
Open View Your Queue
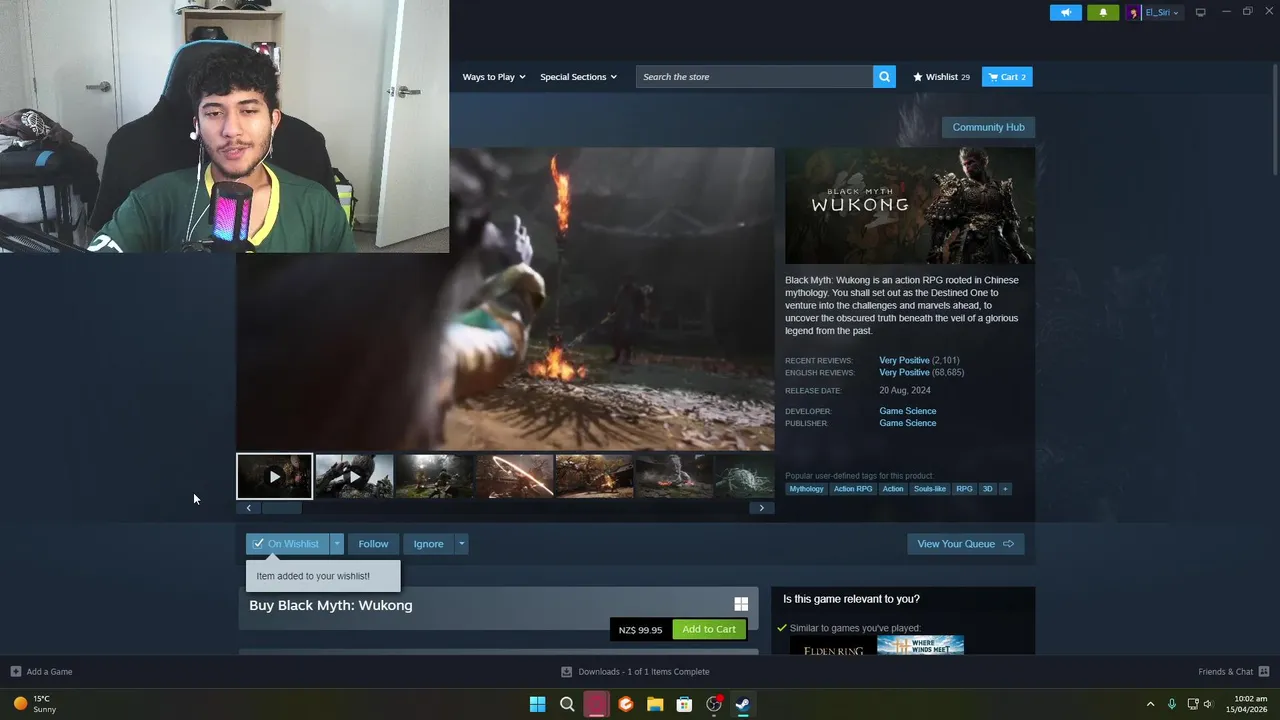point(966,544)
